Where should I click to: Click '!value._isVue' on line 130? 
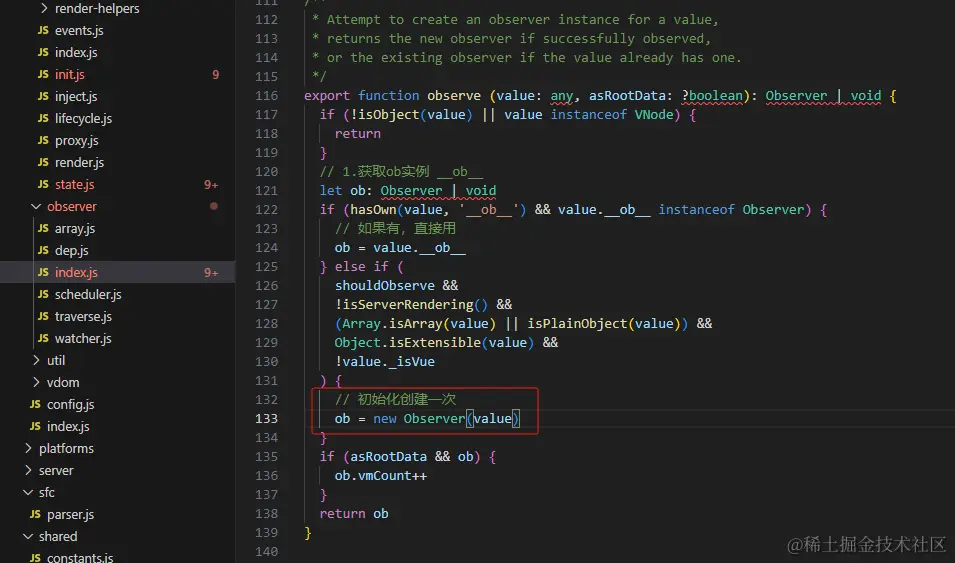pyautogui.click(x=384, y=361)
